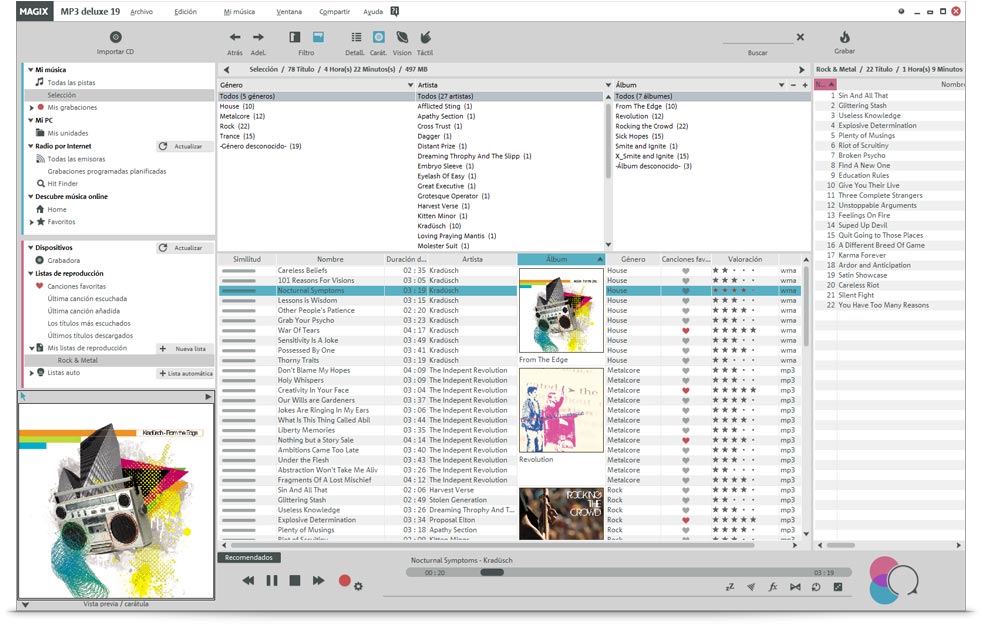Expand the Favoritos node
This screenshot has width=982, height=630.
(x=31, y=222)
